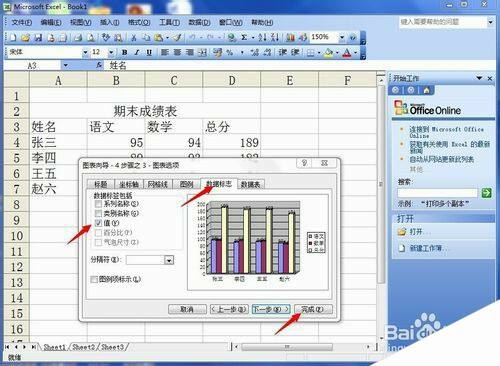The image size is (500, 366).
Task: Click the Fill Color paint bucket swatch
Action: click(329, 52)
